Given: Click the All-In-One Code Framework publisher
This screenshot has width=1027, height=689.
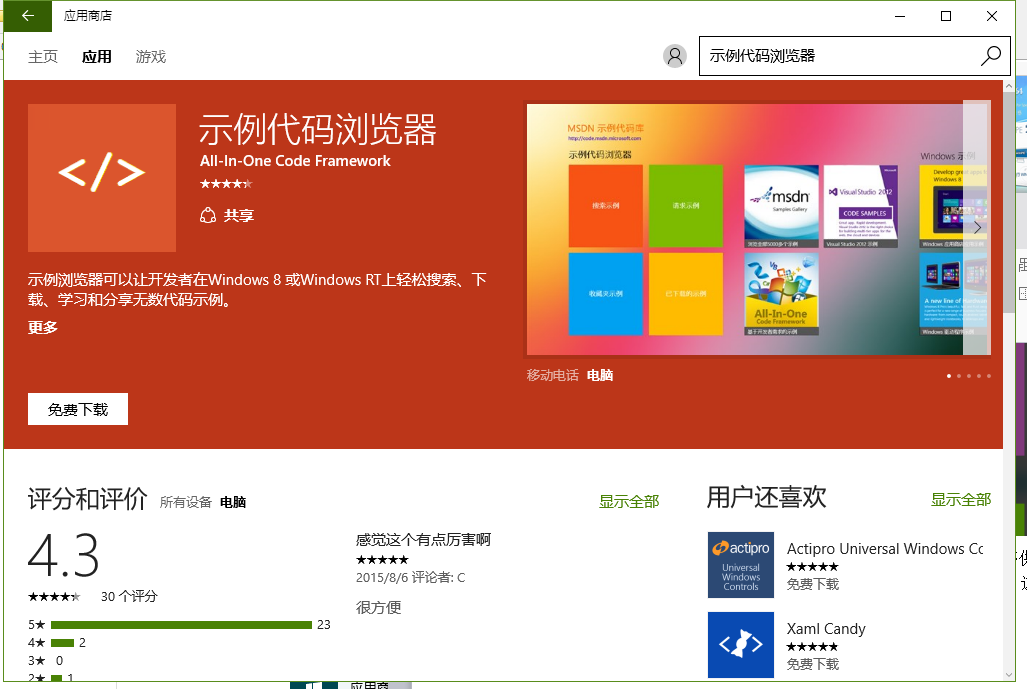Looking at the screenshot, I should (295, 161).
